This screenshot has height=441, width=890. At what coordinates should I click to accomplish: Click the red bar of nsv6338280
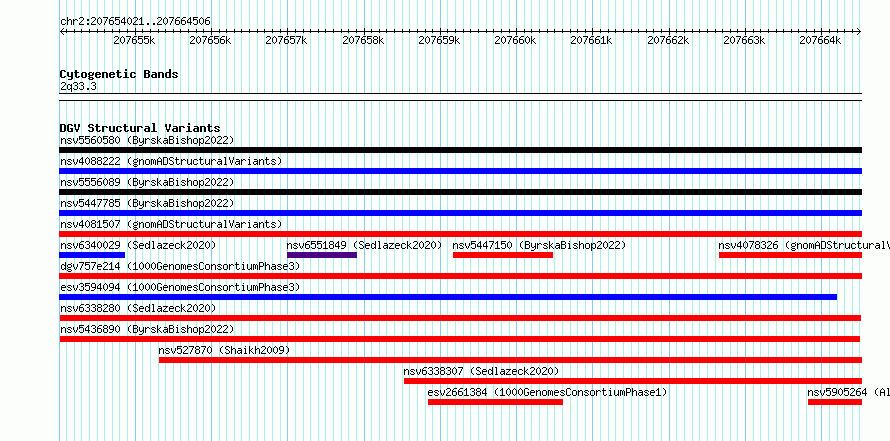click(460, 318)
